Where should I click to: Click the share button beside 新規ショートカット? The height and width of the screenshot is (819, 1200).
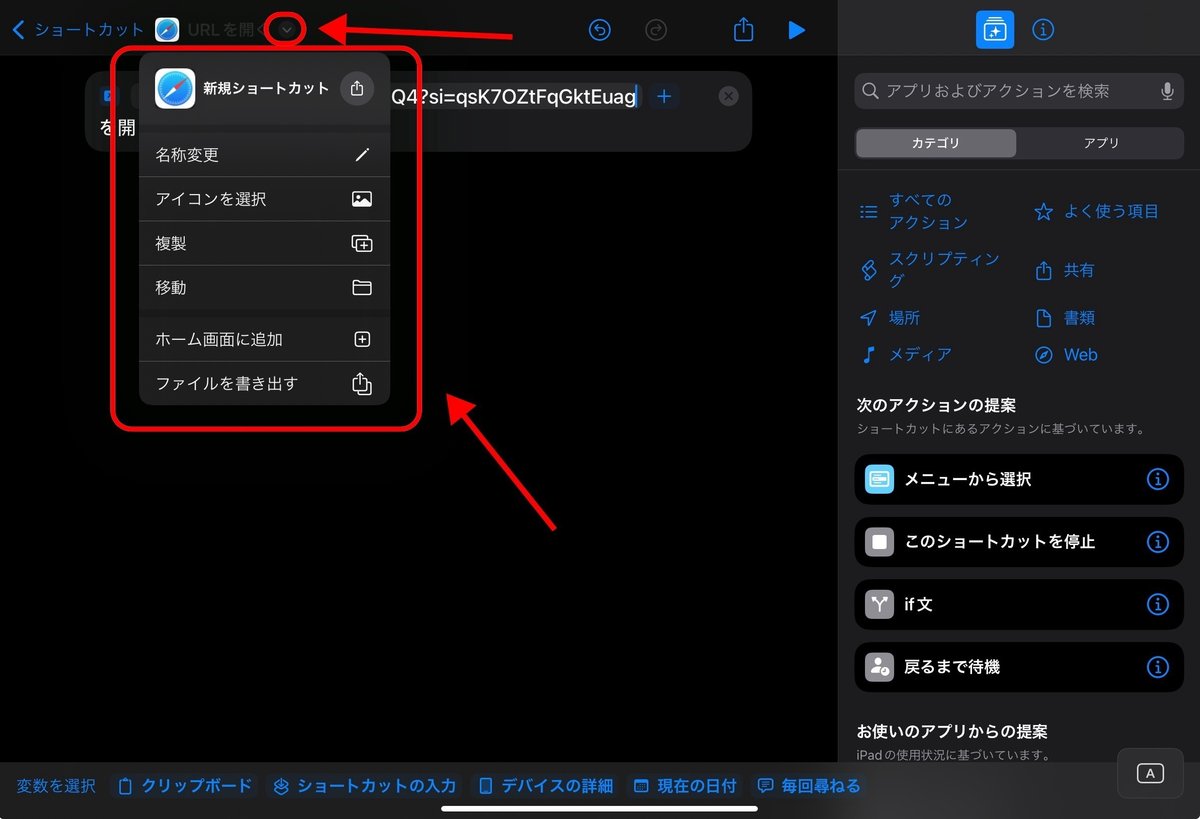(x=357, y=88)
